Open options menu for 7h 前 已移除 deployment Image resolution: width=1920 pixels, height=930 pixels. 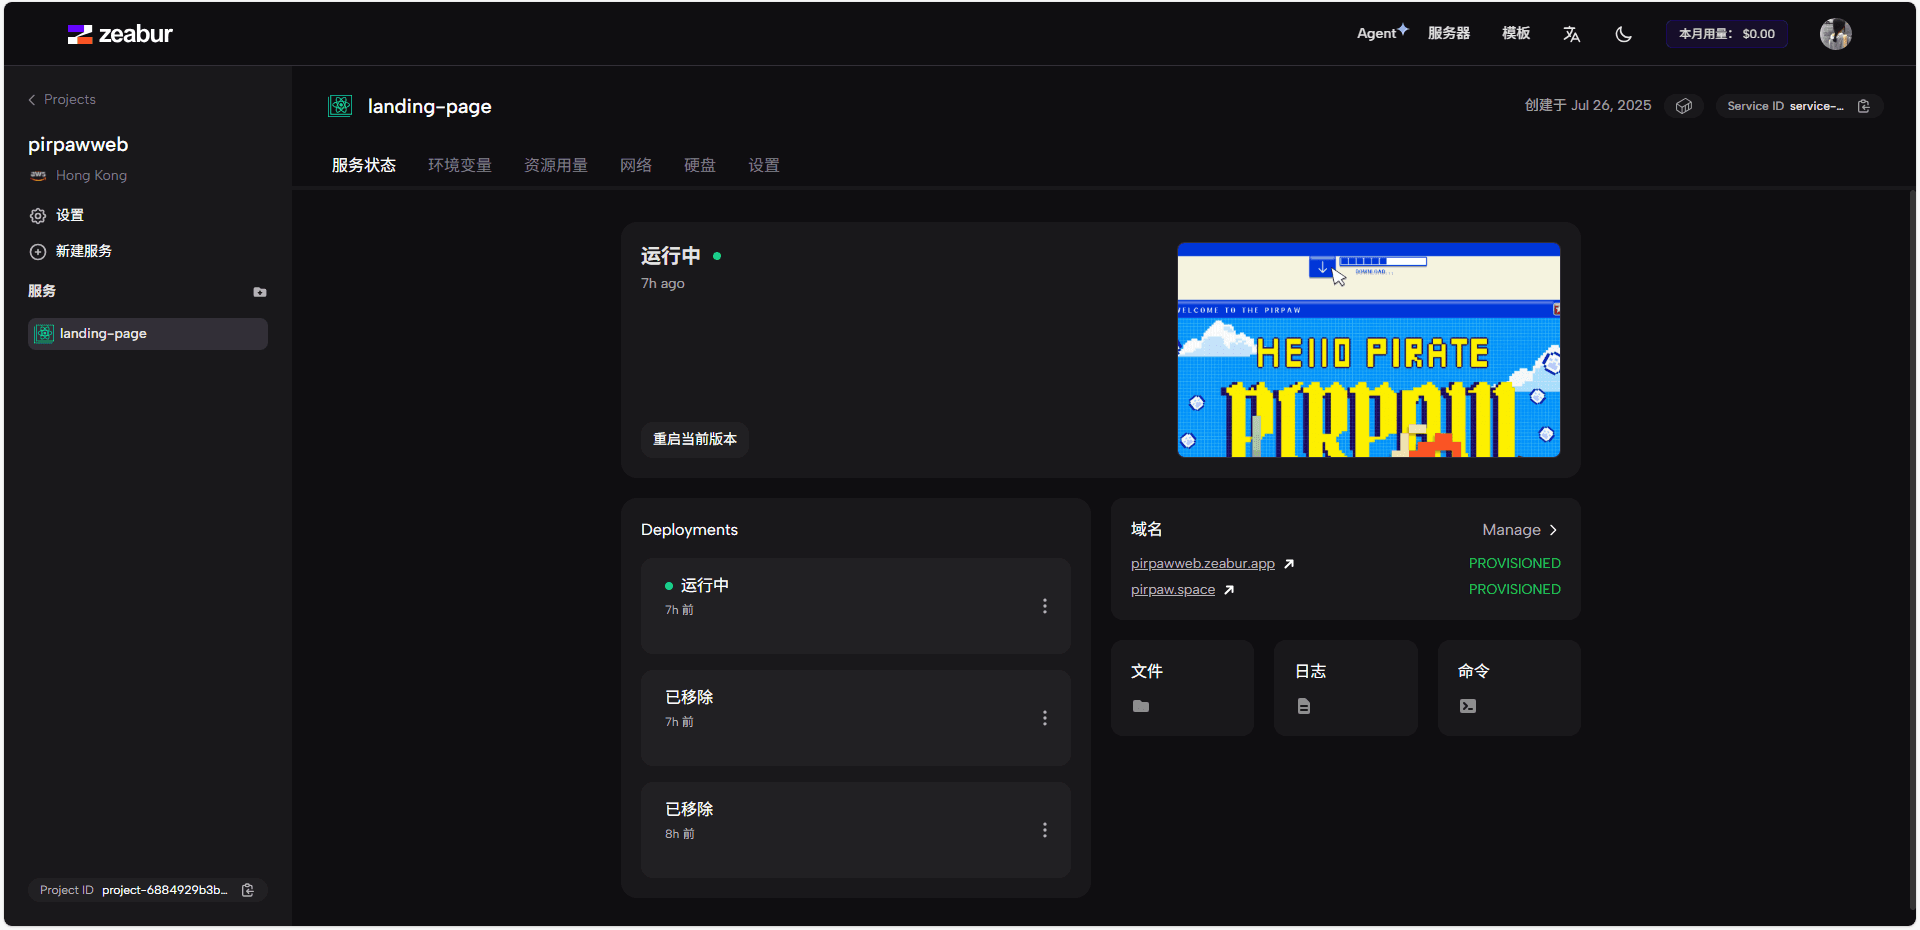click(x=1045, y=718)
